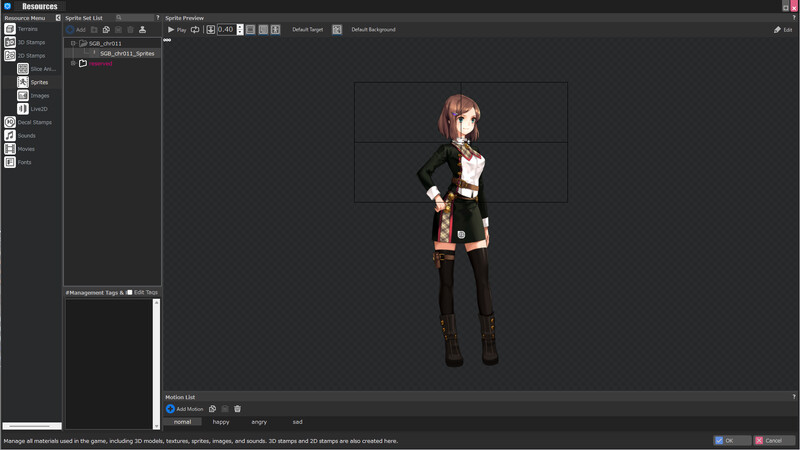Click the stamp icon in Sprite Set List toolbar
This screenshot has width=800, height=450.
coord(142,30)
